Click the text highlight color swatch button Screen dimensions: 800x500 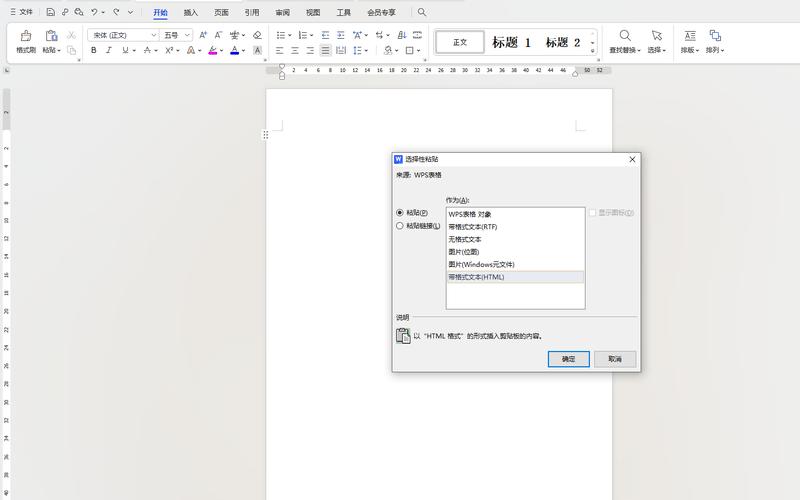coord(213,50)
